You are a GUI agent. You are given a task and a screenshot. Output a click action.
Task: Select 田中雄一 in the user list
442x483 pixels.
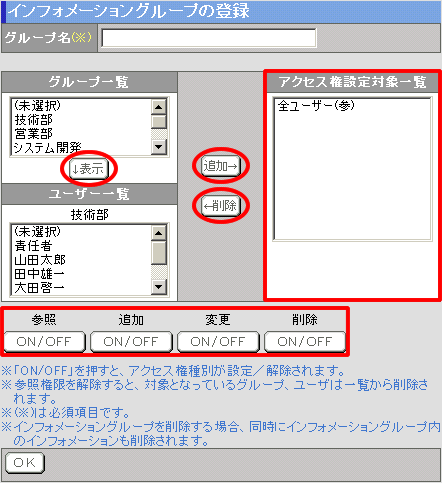(x=39, y=274)
